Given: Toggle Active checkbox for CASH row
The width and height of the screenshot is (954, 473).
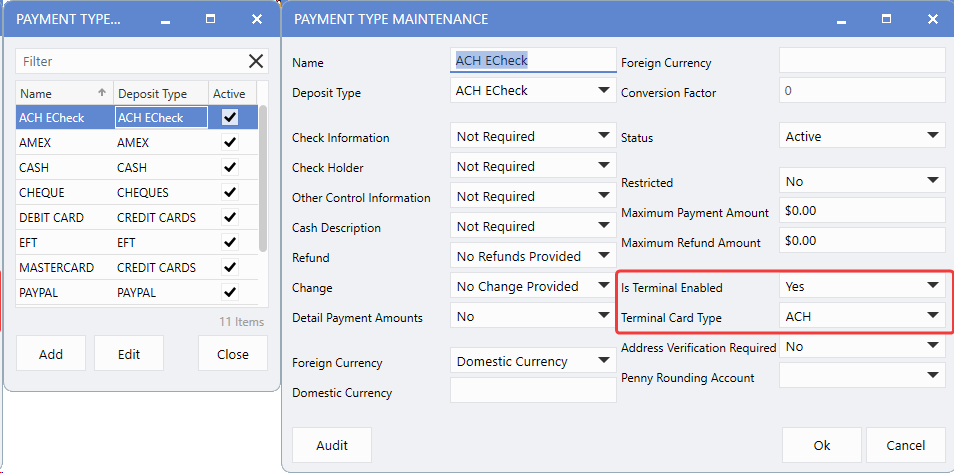Looking at the screenshot, I should tap(230, 168).
